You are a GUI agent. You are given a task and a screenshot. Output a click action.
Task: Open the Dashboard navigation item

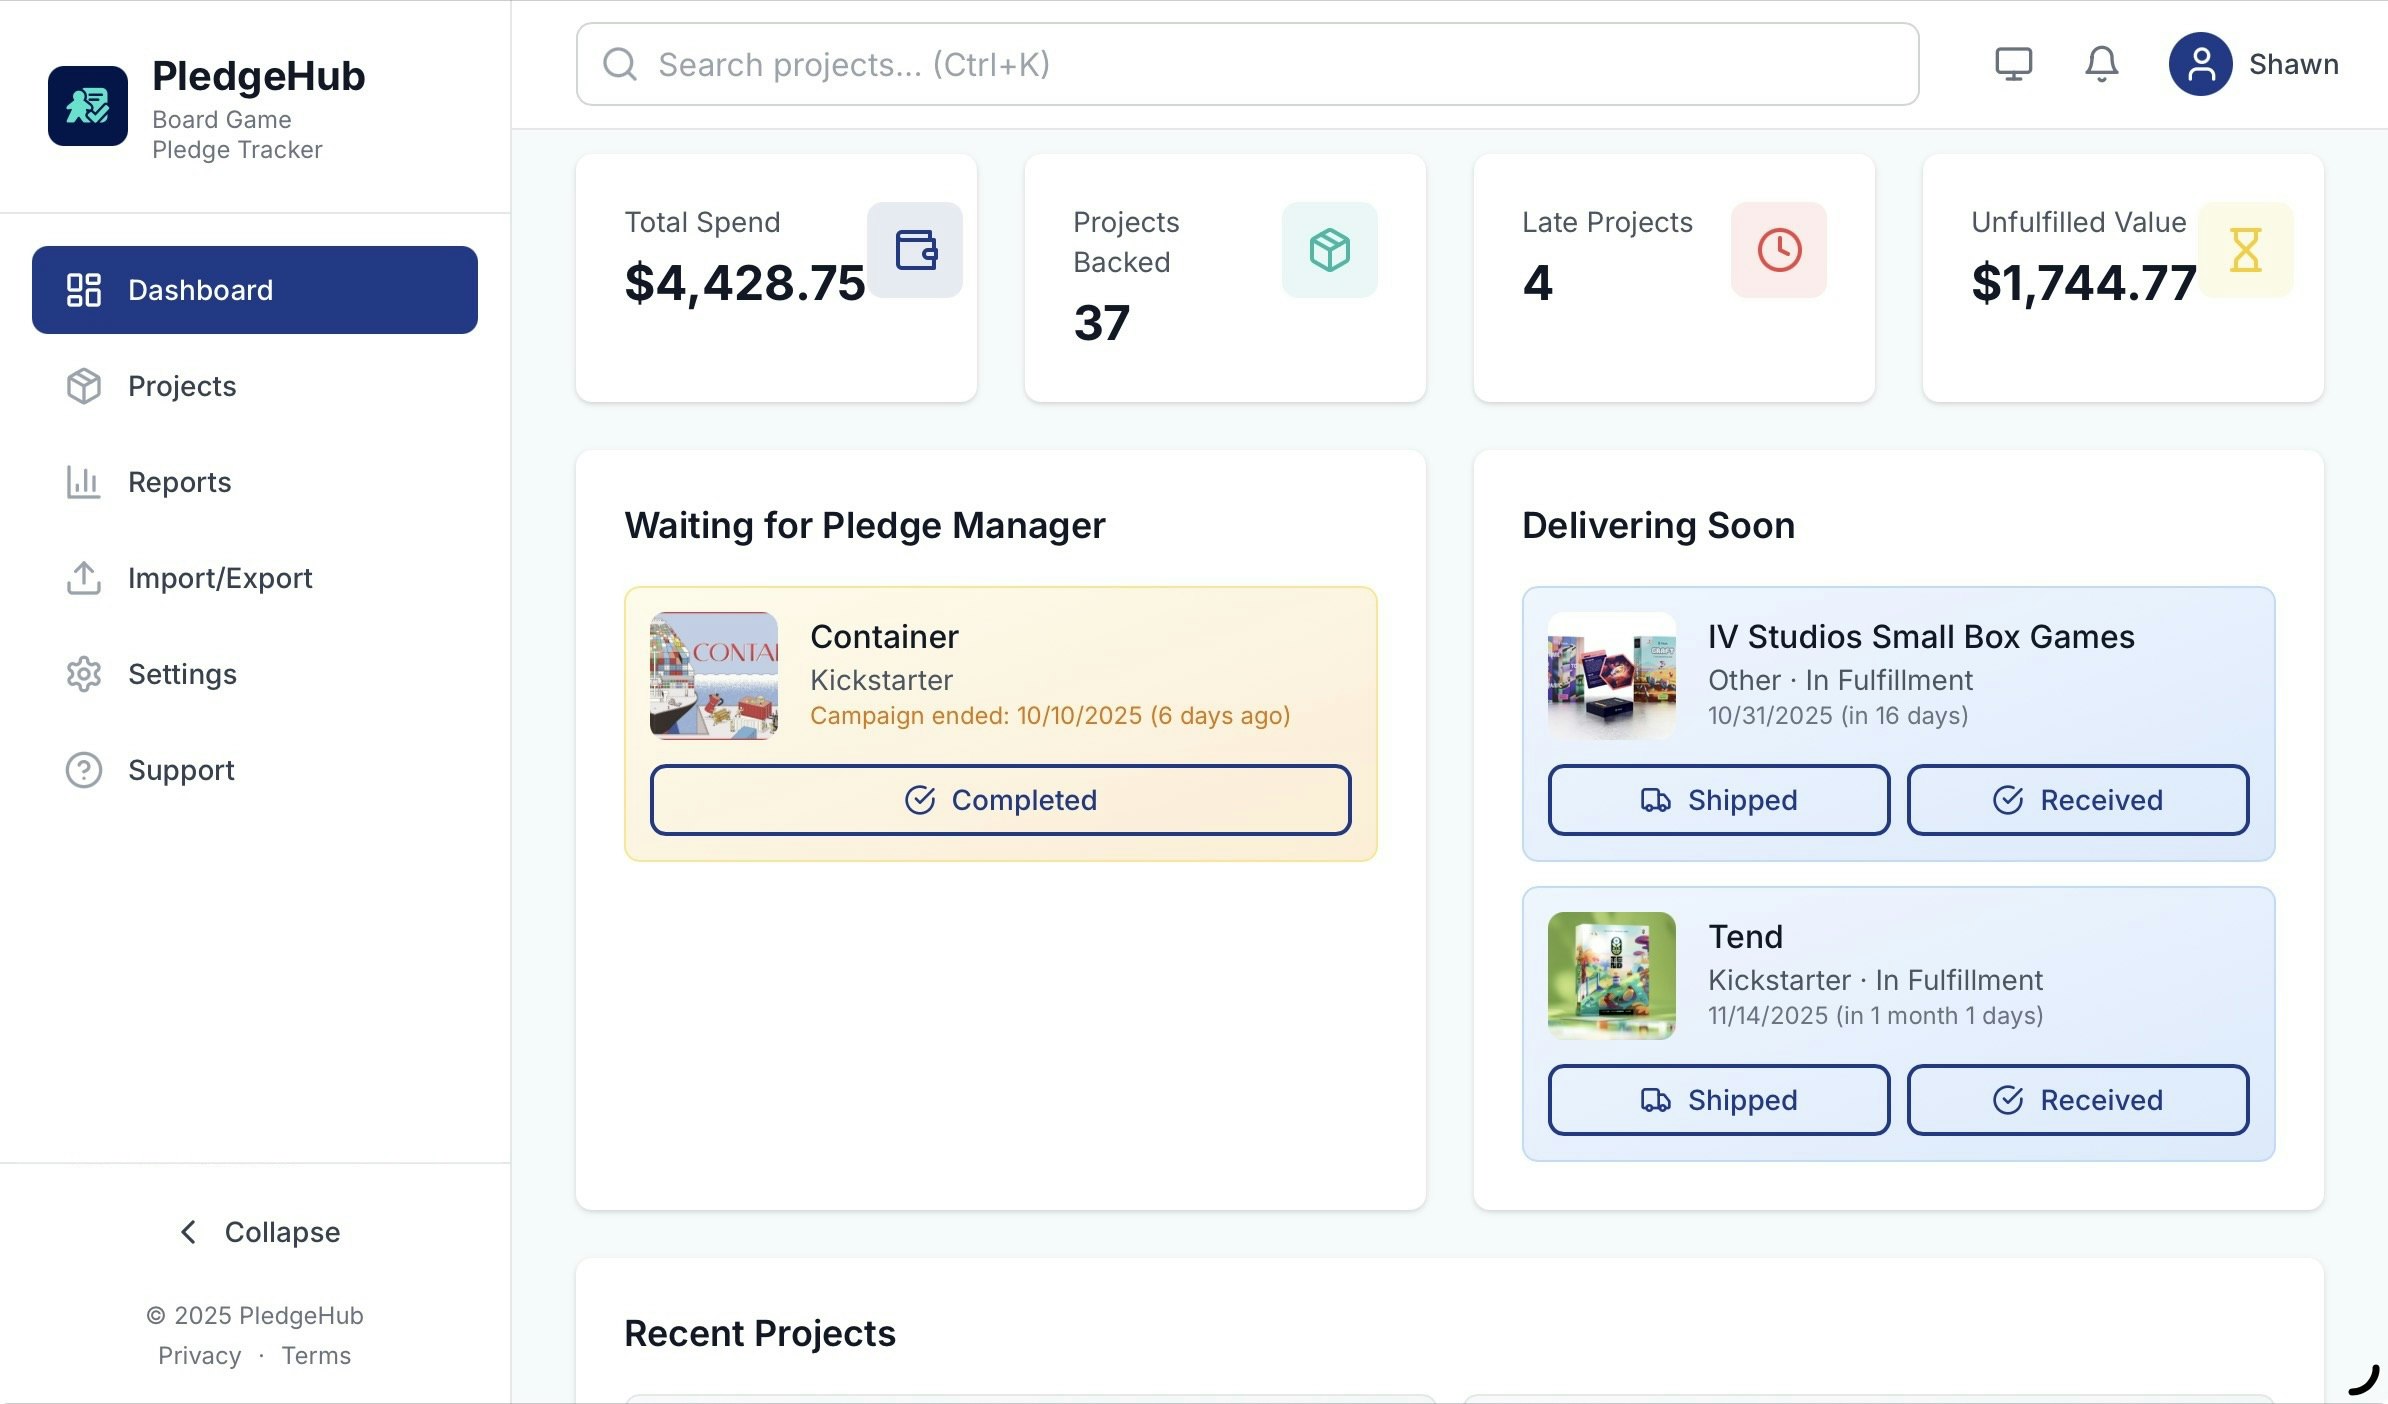tap(200, 290)
